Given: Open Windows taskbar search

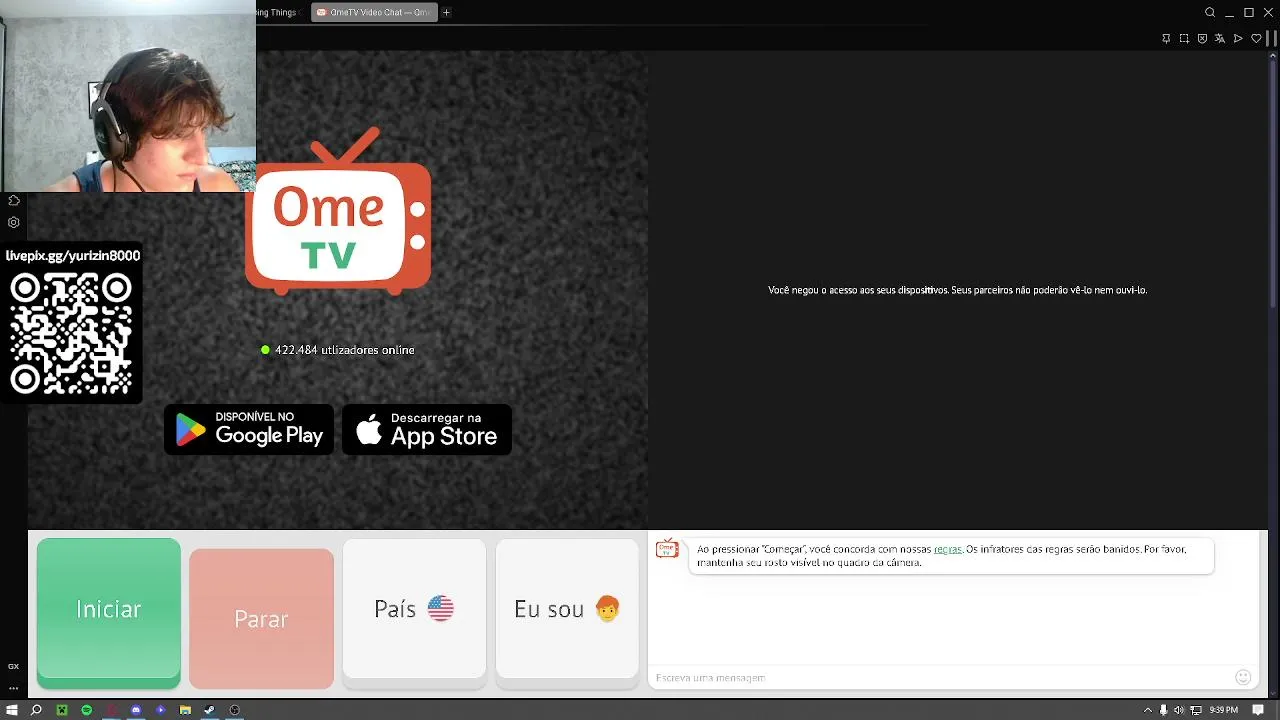Looking at the screenshot, I should click(x=37, y=710).
